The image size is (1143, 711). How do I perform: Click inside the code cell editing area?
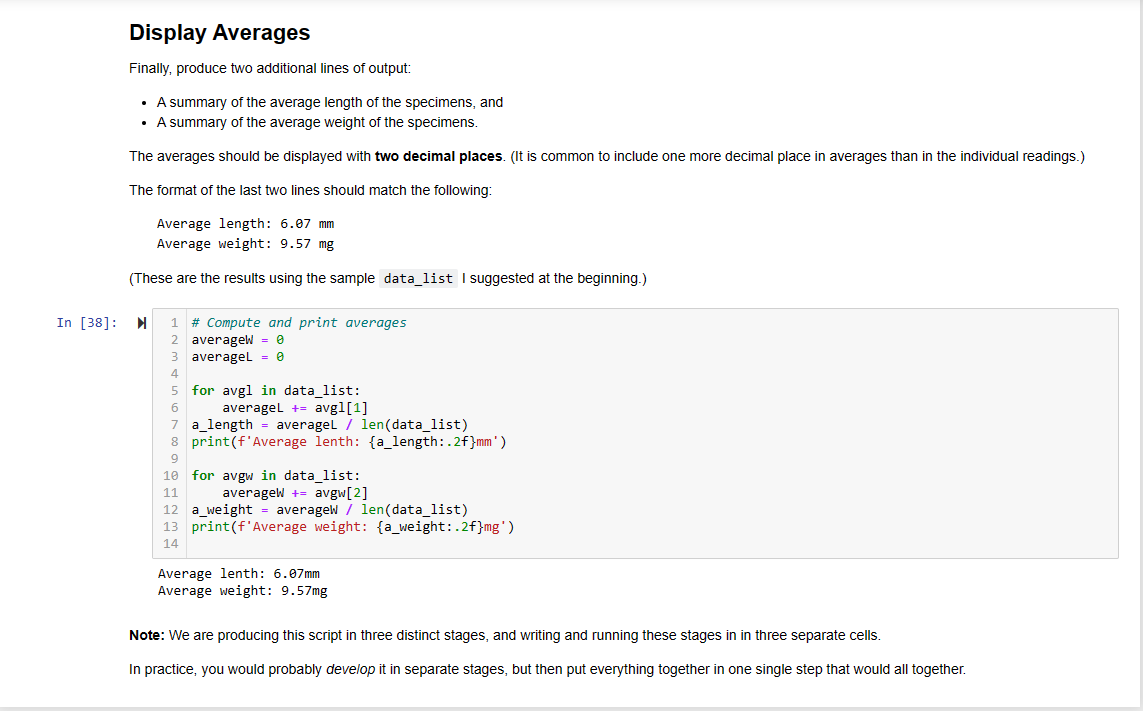point(600,430)
